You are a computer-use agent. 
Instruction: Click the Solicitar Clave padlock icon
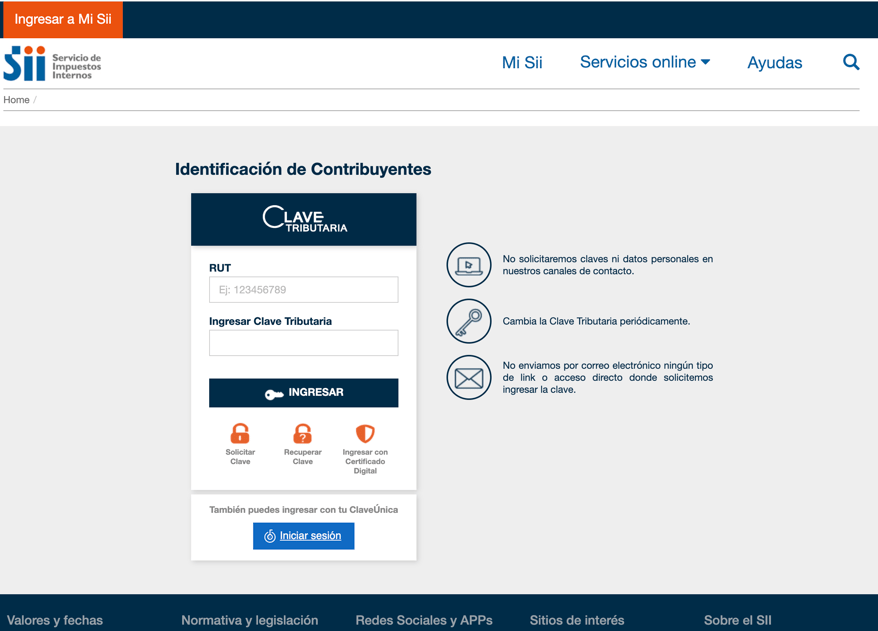(240, 434)
